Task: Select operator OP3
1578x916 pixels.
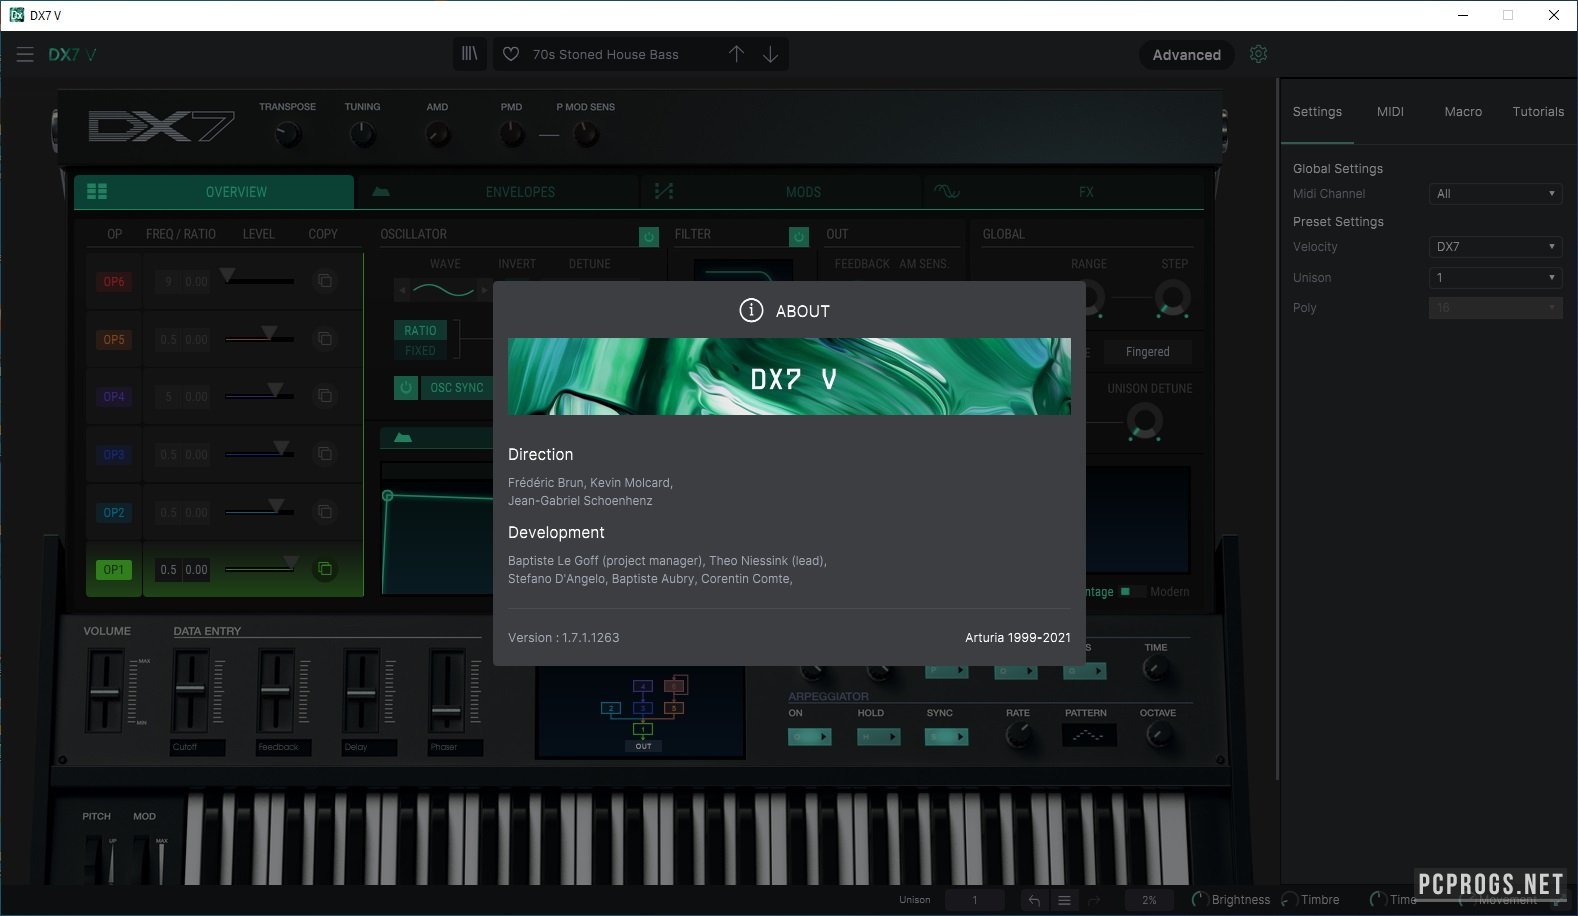Action: coord(114,455)
